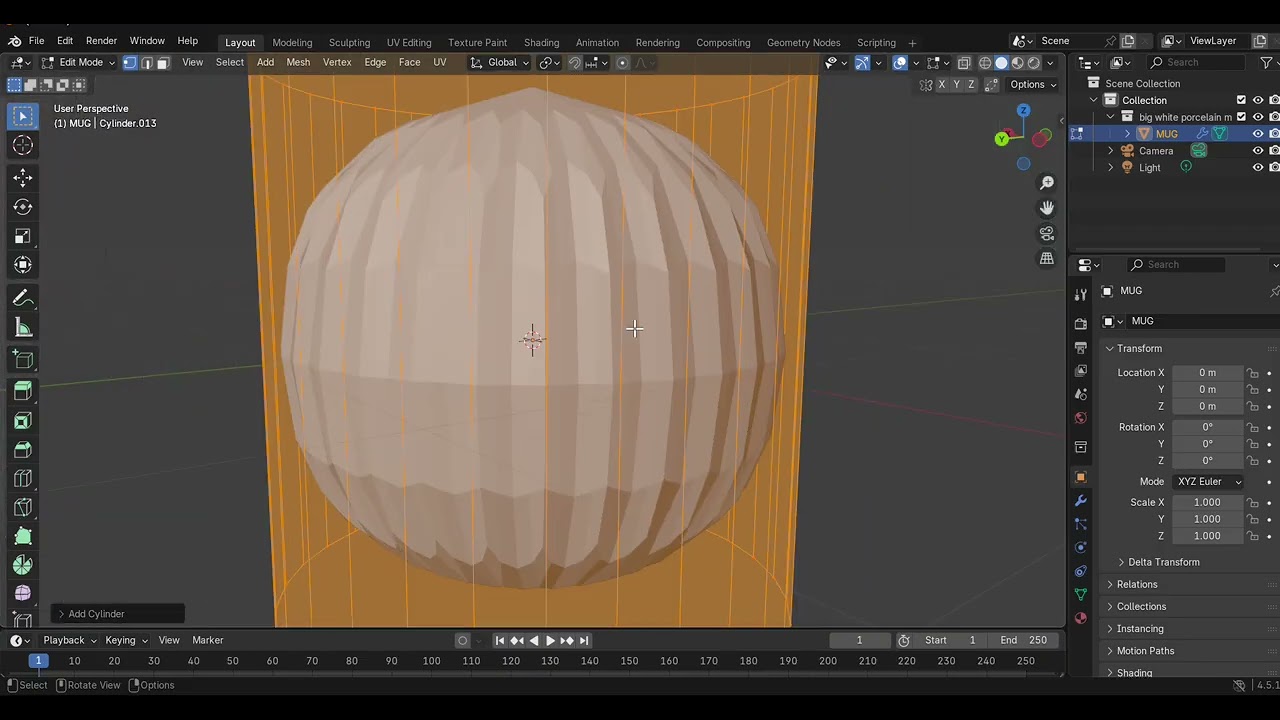Open the XYZ Euler rotation mode dropdown
Image resolution: width=1280 pixels, height=720 pixels.
[1209, 481]
